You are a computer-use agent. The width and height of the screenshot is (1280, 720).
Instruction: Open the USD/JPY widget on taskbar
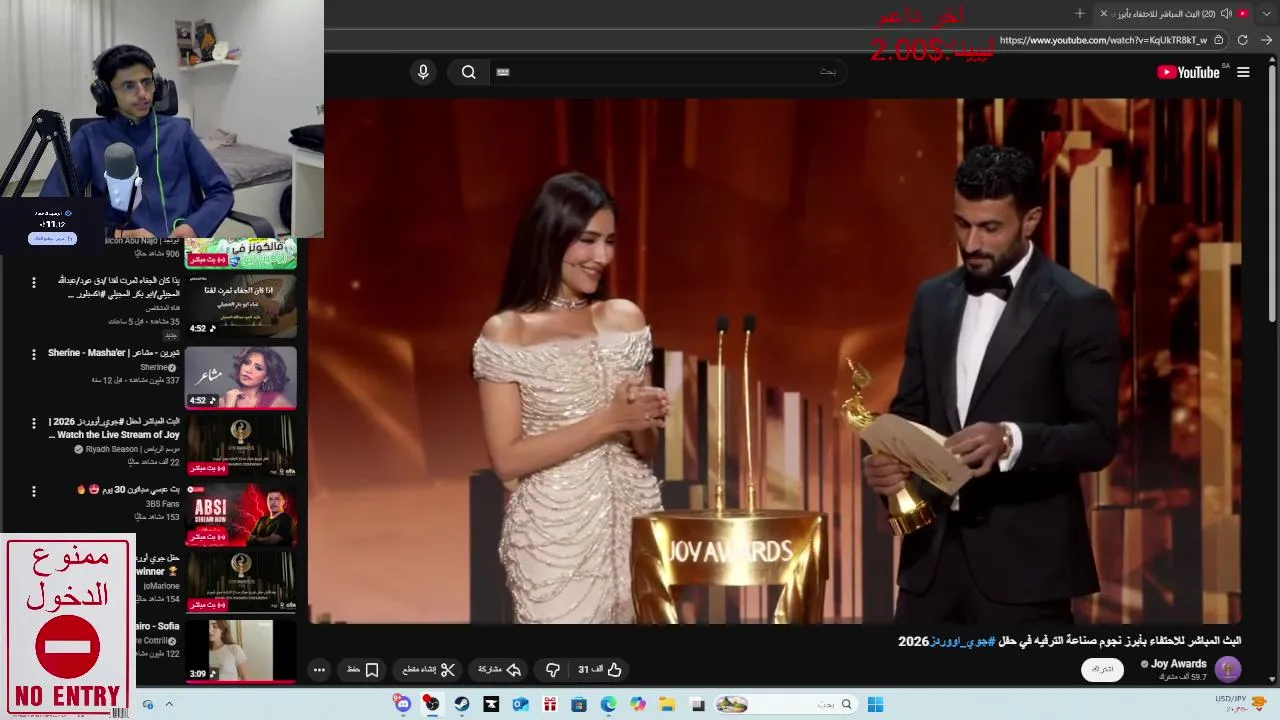click(x=1241, y=704)
